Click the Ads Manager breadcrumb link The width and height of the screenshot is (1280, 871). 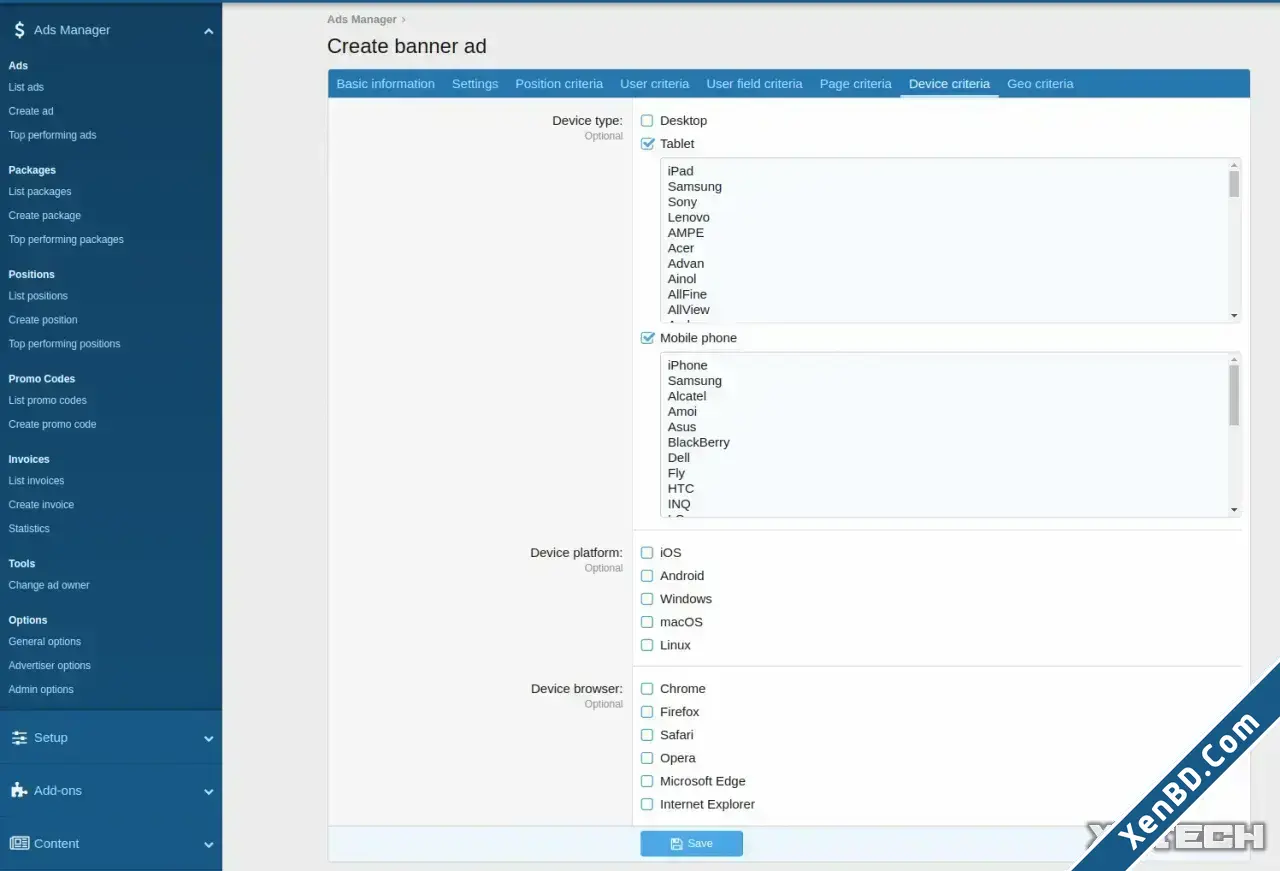[x=361, y=19]
